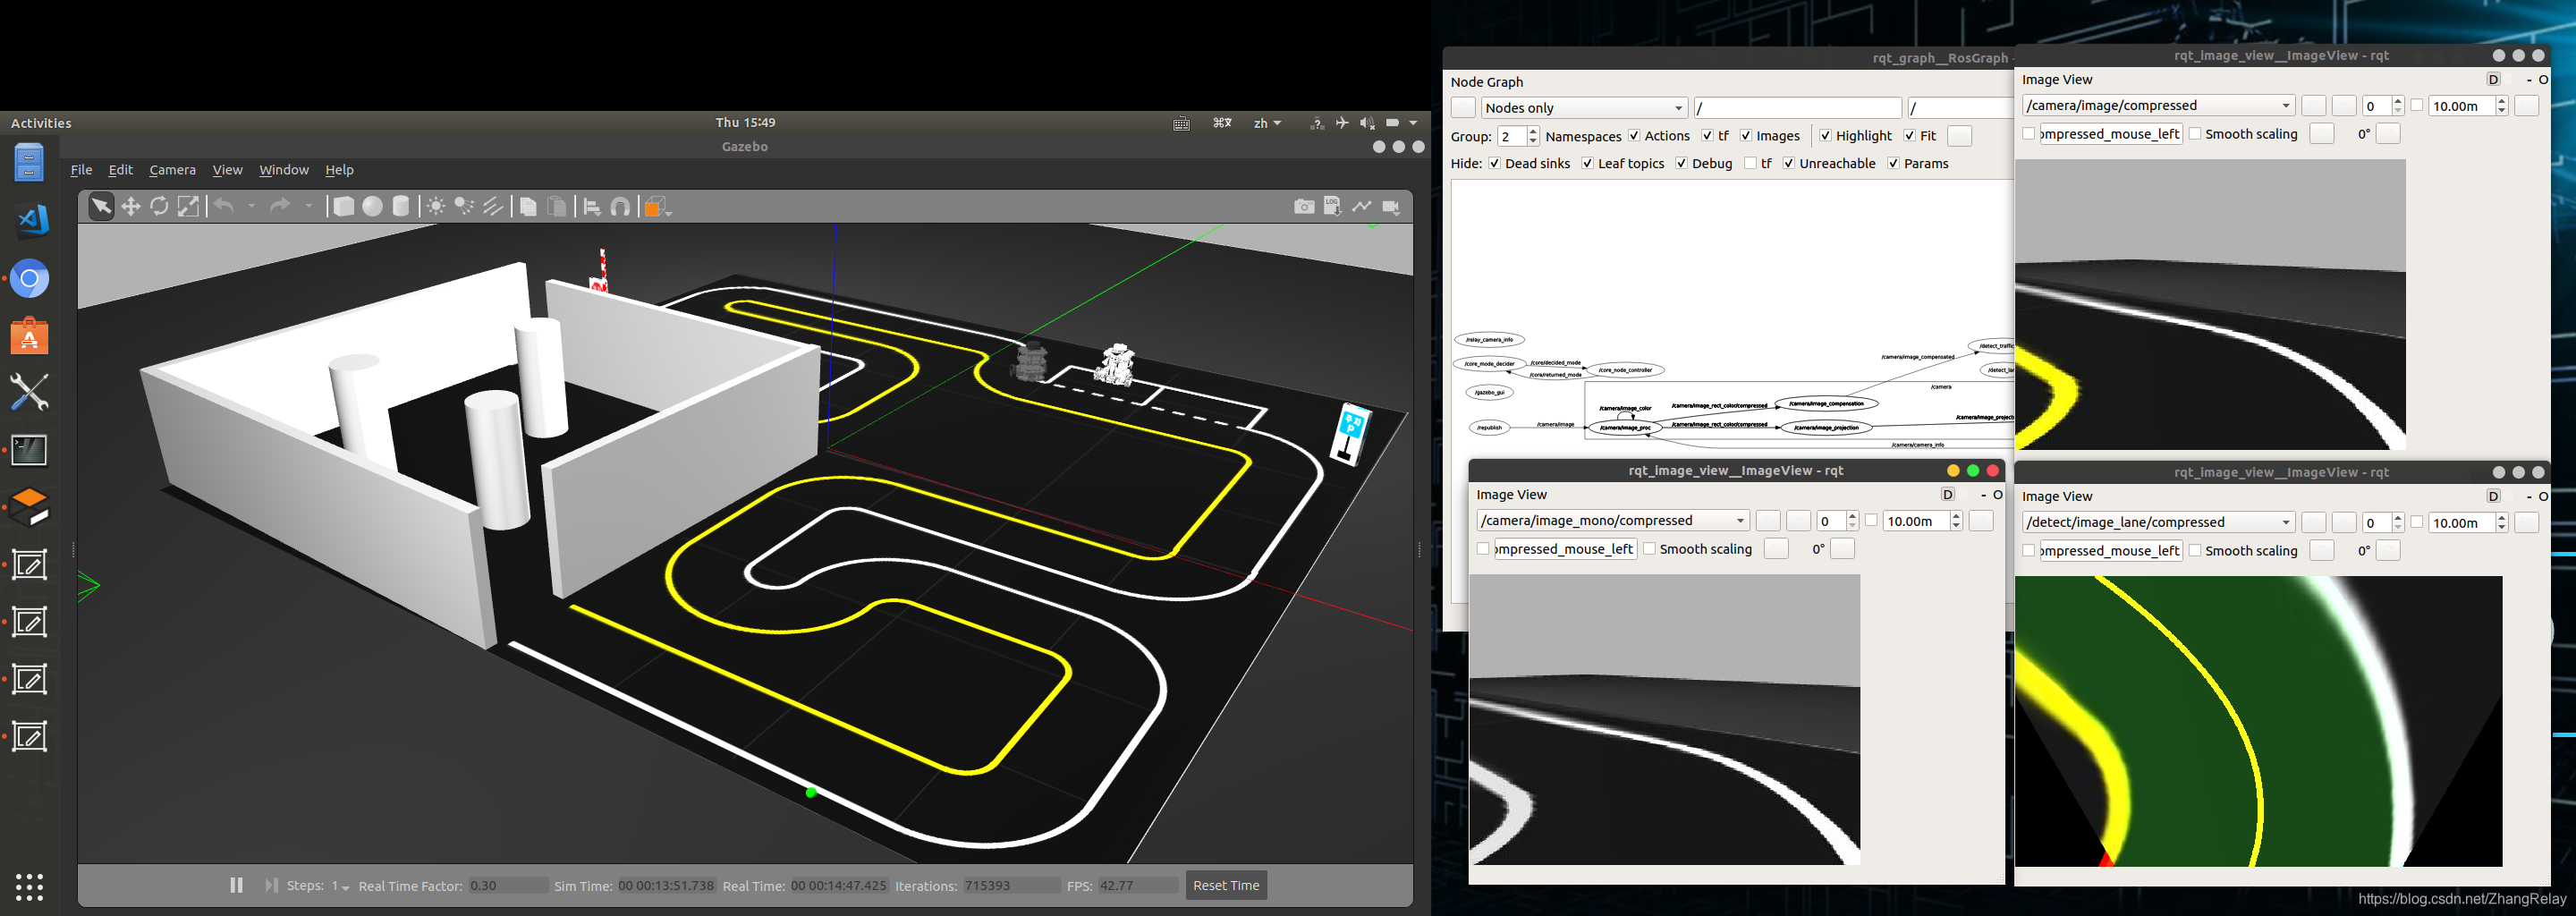The width and height of the screenshot is (2576, 916).
Task: Click the Group depth spinbox in Node Graph
Action: [1518, 136]
